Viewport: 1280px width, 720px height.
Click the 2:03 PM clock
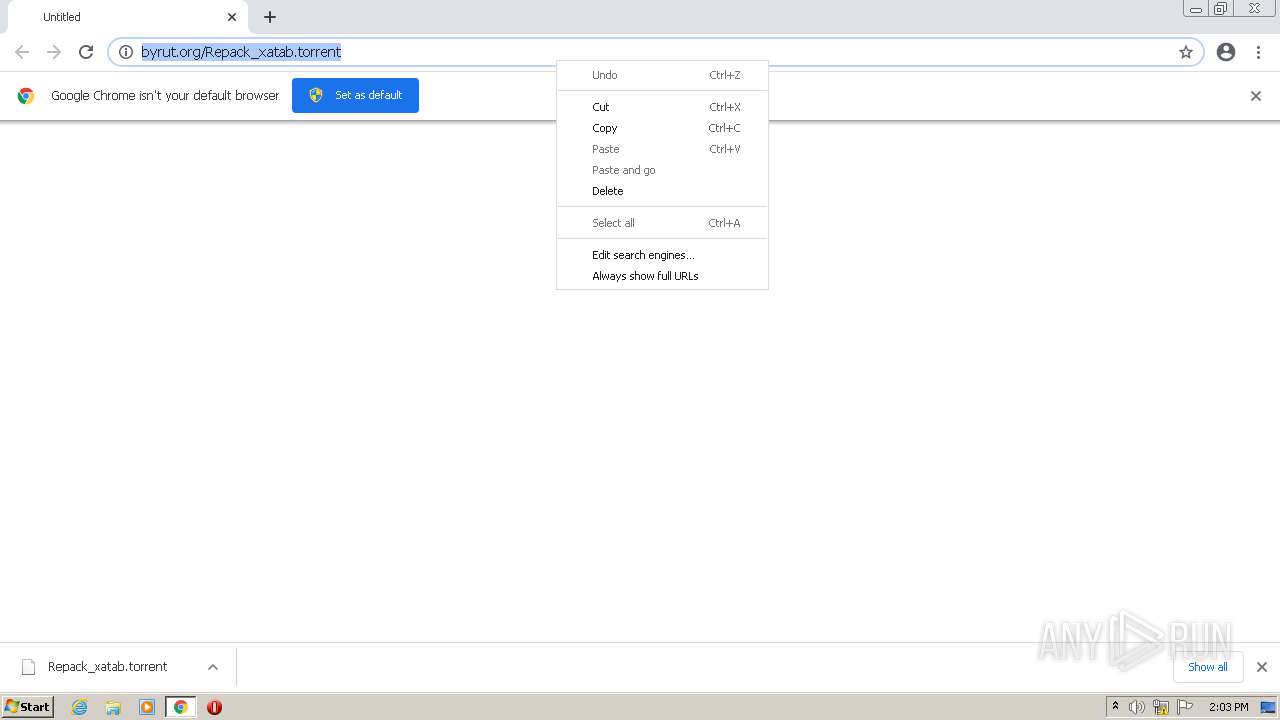pyautogui.click(x=1228, y=707)
